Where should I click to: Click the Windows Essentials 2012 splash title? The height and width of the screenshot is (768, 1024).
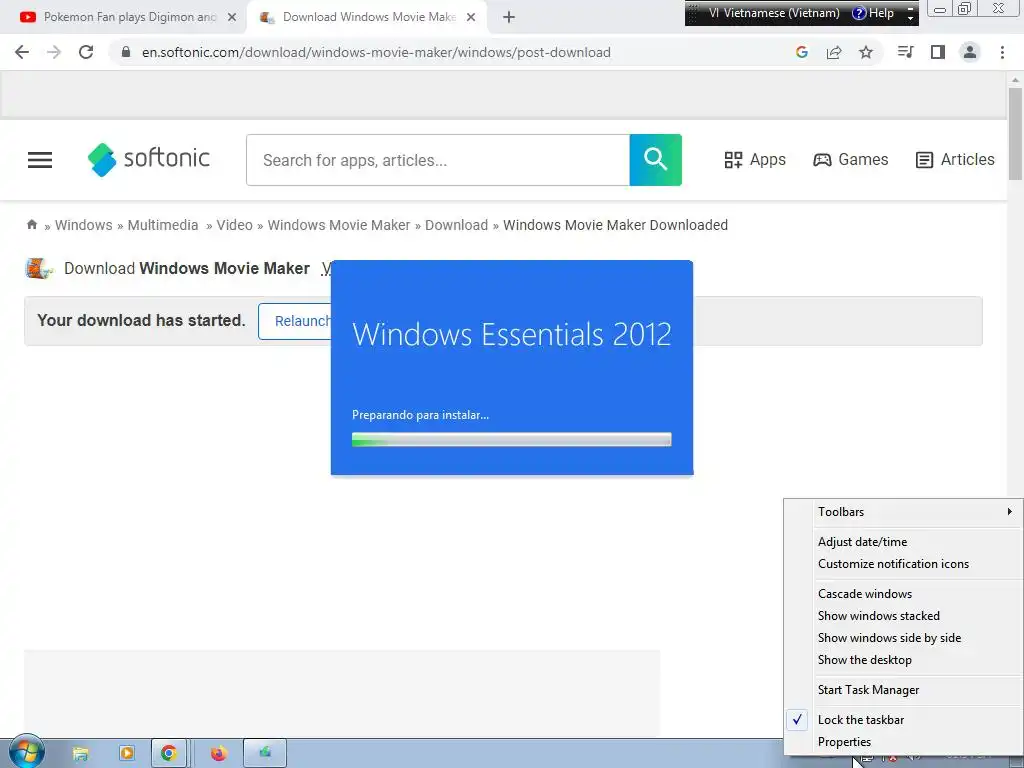[x=512, y=334]
